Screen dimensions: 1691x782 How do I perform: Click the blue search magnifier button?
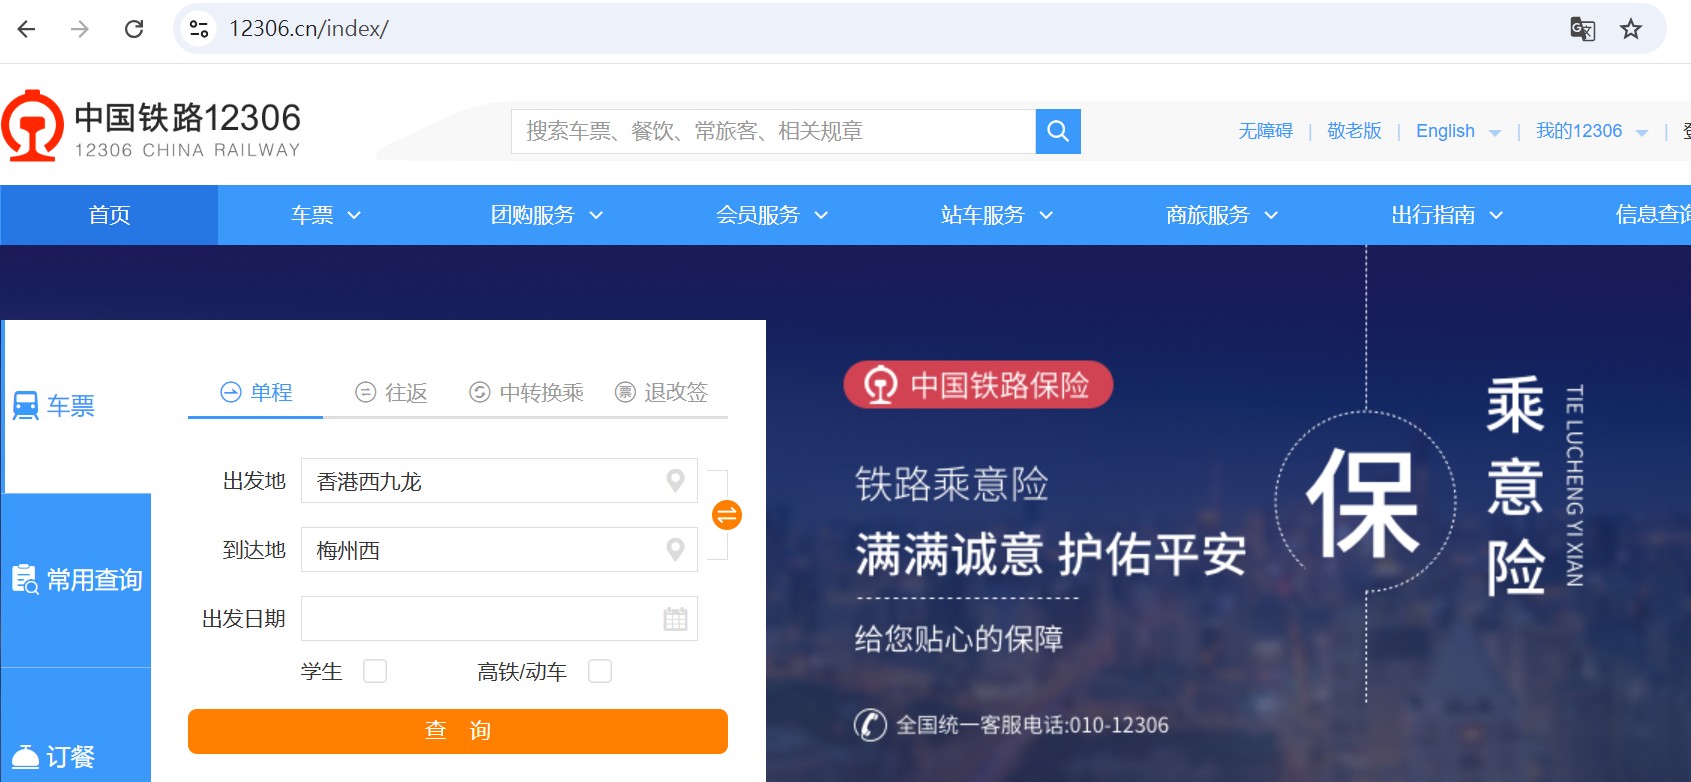coord(1058,131)
